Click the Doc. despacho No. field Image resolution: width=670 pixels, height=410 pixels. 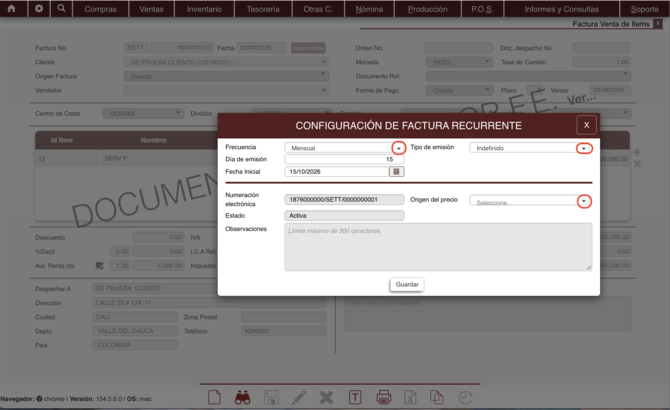(601, 48)
